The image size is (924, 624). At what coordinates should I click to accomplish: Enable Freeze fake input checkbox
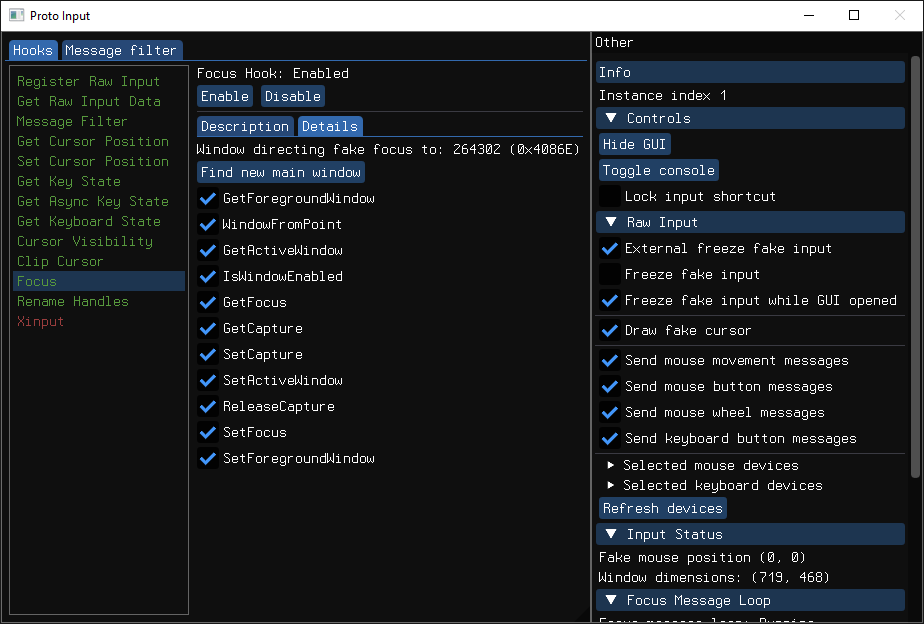[609, 274]
